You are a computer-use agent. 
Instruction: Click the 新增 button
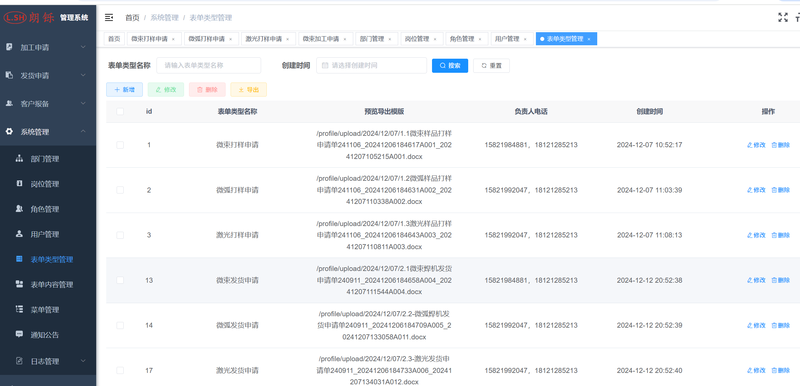click(x=124, y=90)
